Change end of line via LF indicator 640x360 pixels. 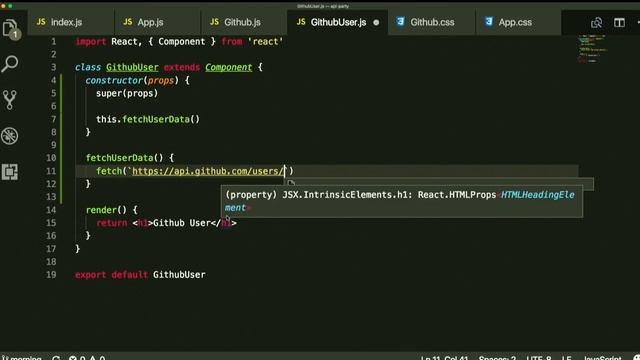click(566, 358)
